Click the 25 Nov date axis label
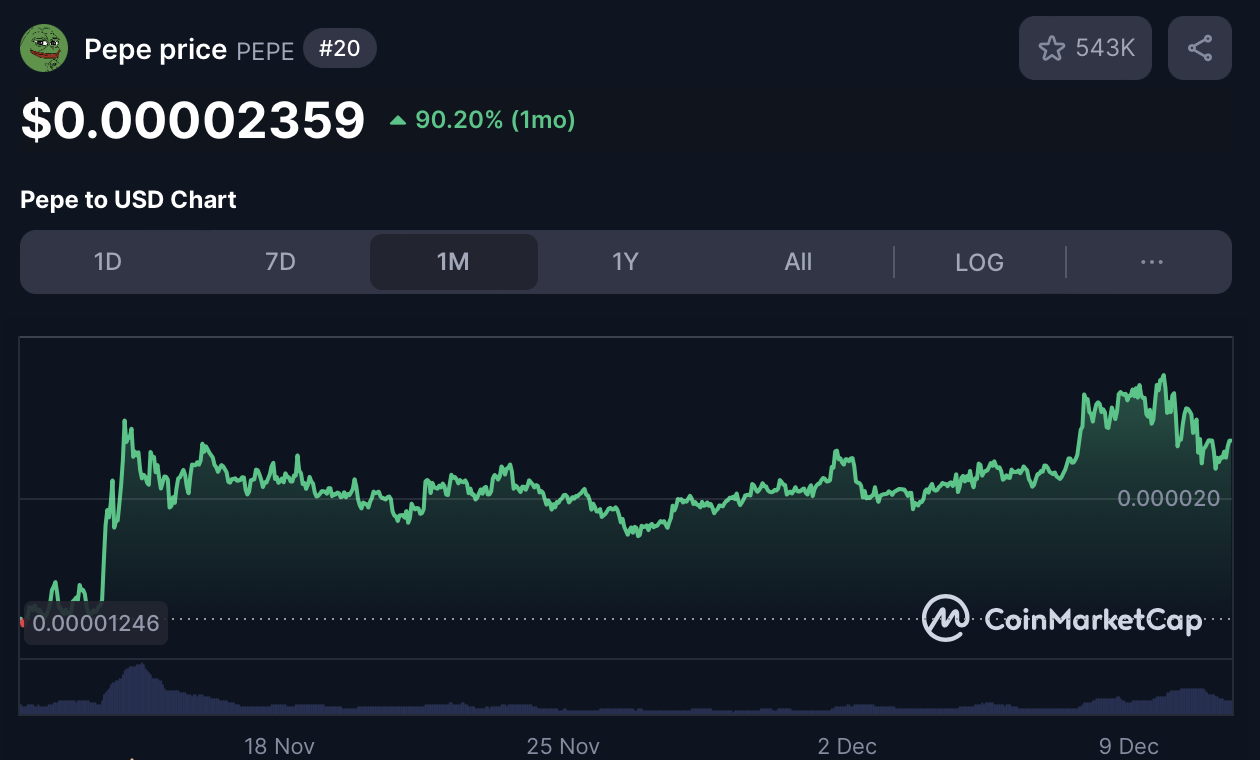Image resolution: width=1260 pixels, height=760 pixels. point(563,746)
